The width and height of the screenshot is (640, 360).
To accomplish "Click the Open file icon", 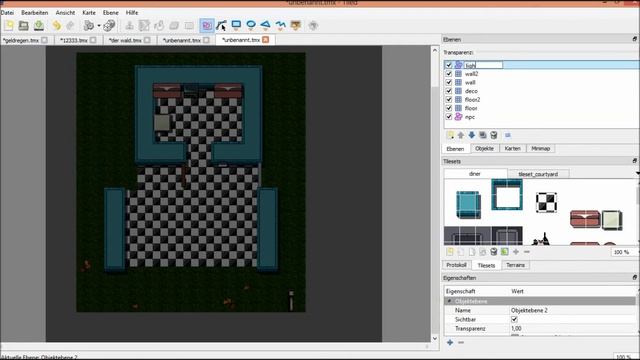I will [x=24, y=26].
